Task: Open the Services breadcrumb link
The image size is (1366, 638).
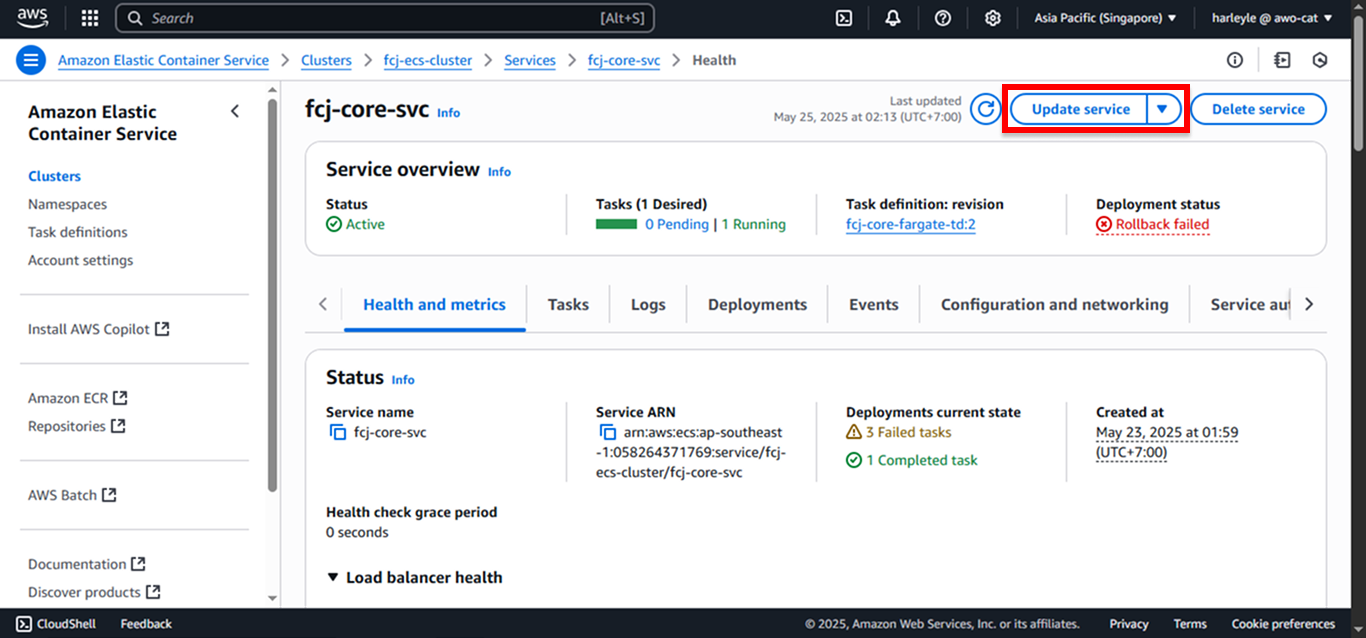Action: click(530, 60)
